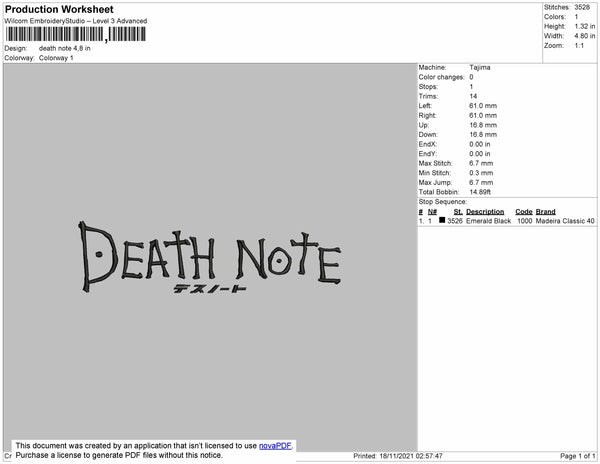Select the Madeira Classic 40 brand cell
The height and width of the screenshot is (464, 600).
click(565, 221)
